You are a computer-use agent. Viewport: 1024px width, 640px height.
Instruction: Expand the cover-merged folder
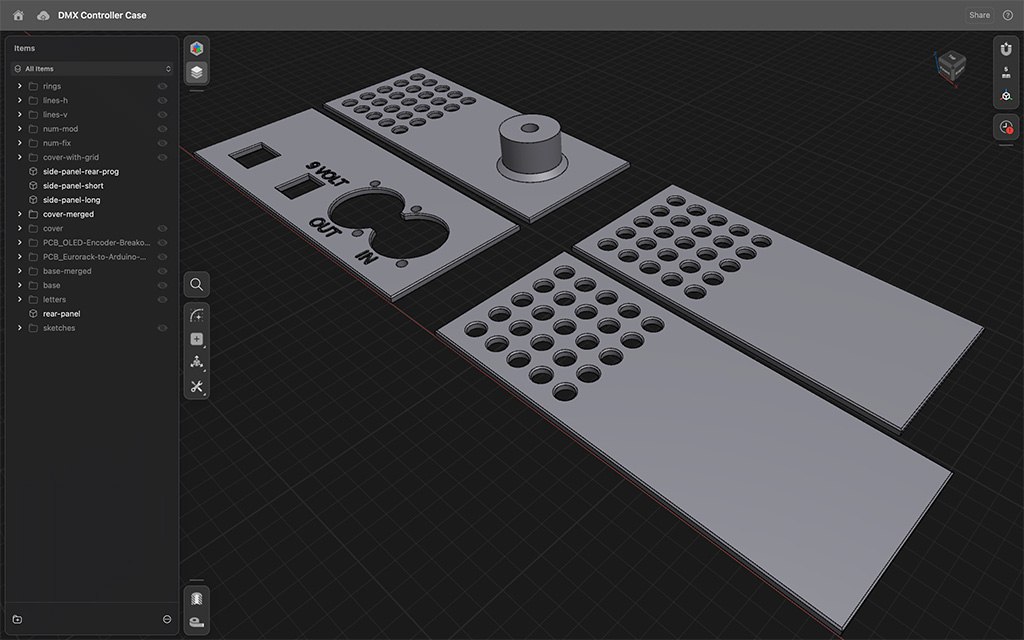pos(20,214)
